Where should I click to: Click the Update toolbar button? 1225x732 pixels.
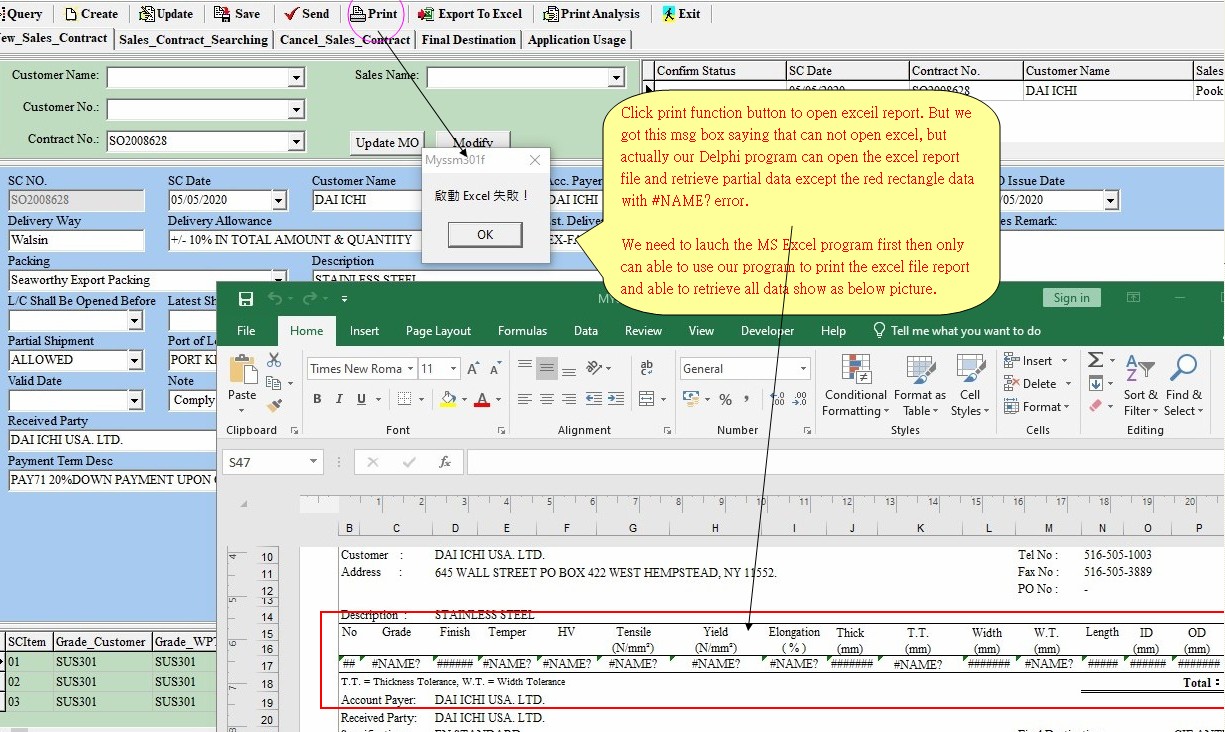(166, 14)
